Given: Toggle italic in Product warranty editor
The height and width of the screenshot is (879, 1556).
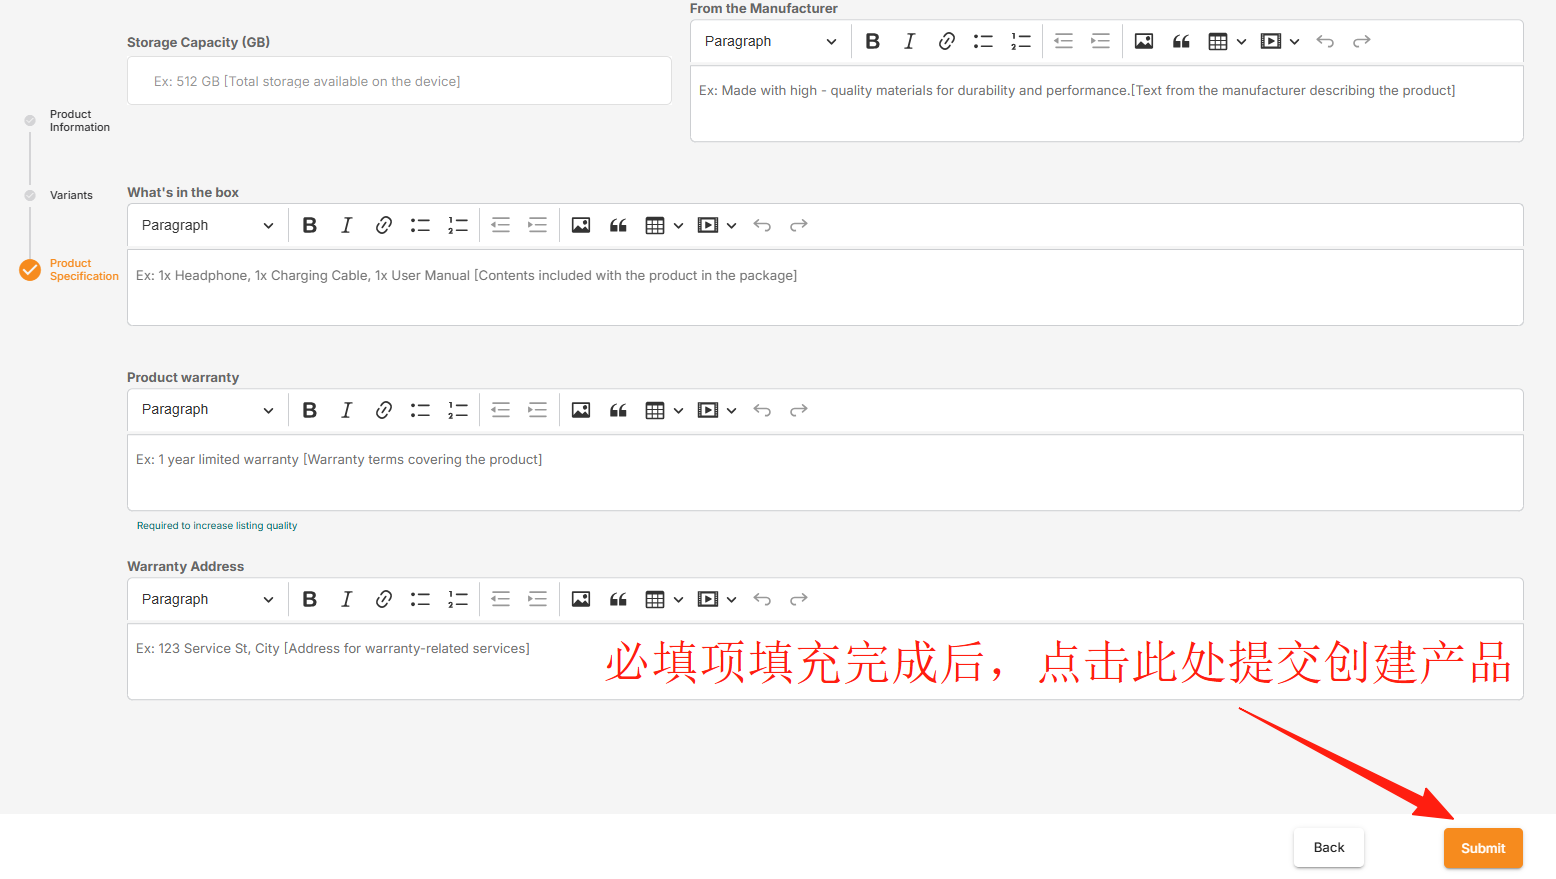Looking at the screenshot, I should point(346,410).
